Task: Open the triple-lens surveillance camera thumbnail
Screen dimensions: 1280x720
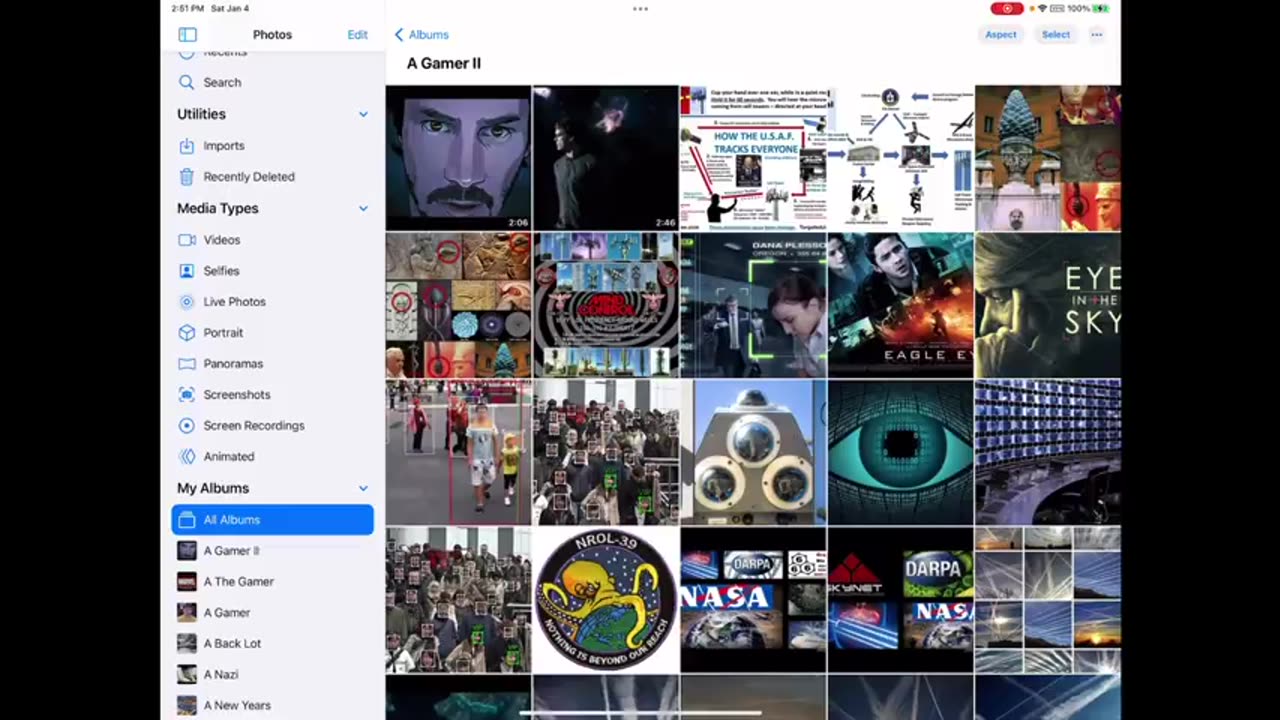Action: click(x=753, y=452)
